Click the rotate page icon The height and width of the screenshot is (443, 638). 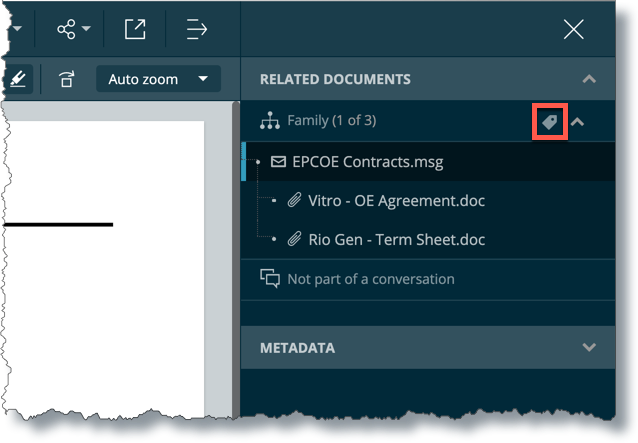tap(67, 79)
